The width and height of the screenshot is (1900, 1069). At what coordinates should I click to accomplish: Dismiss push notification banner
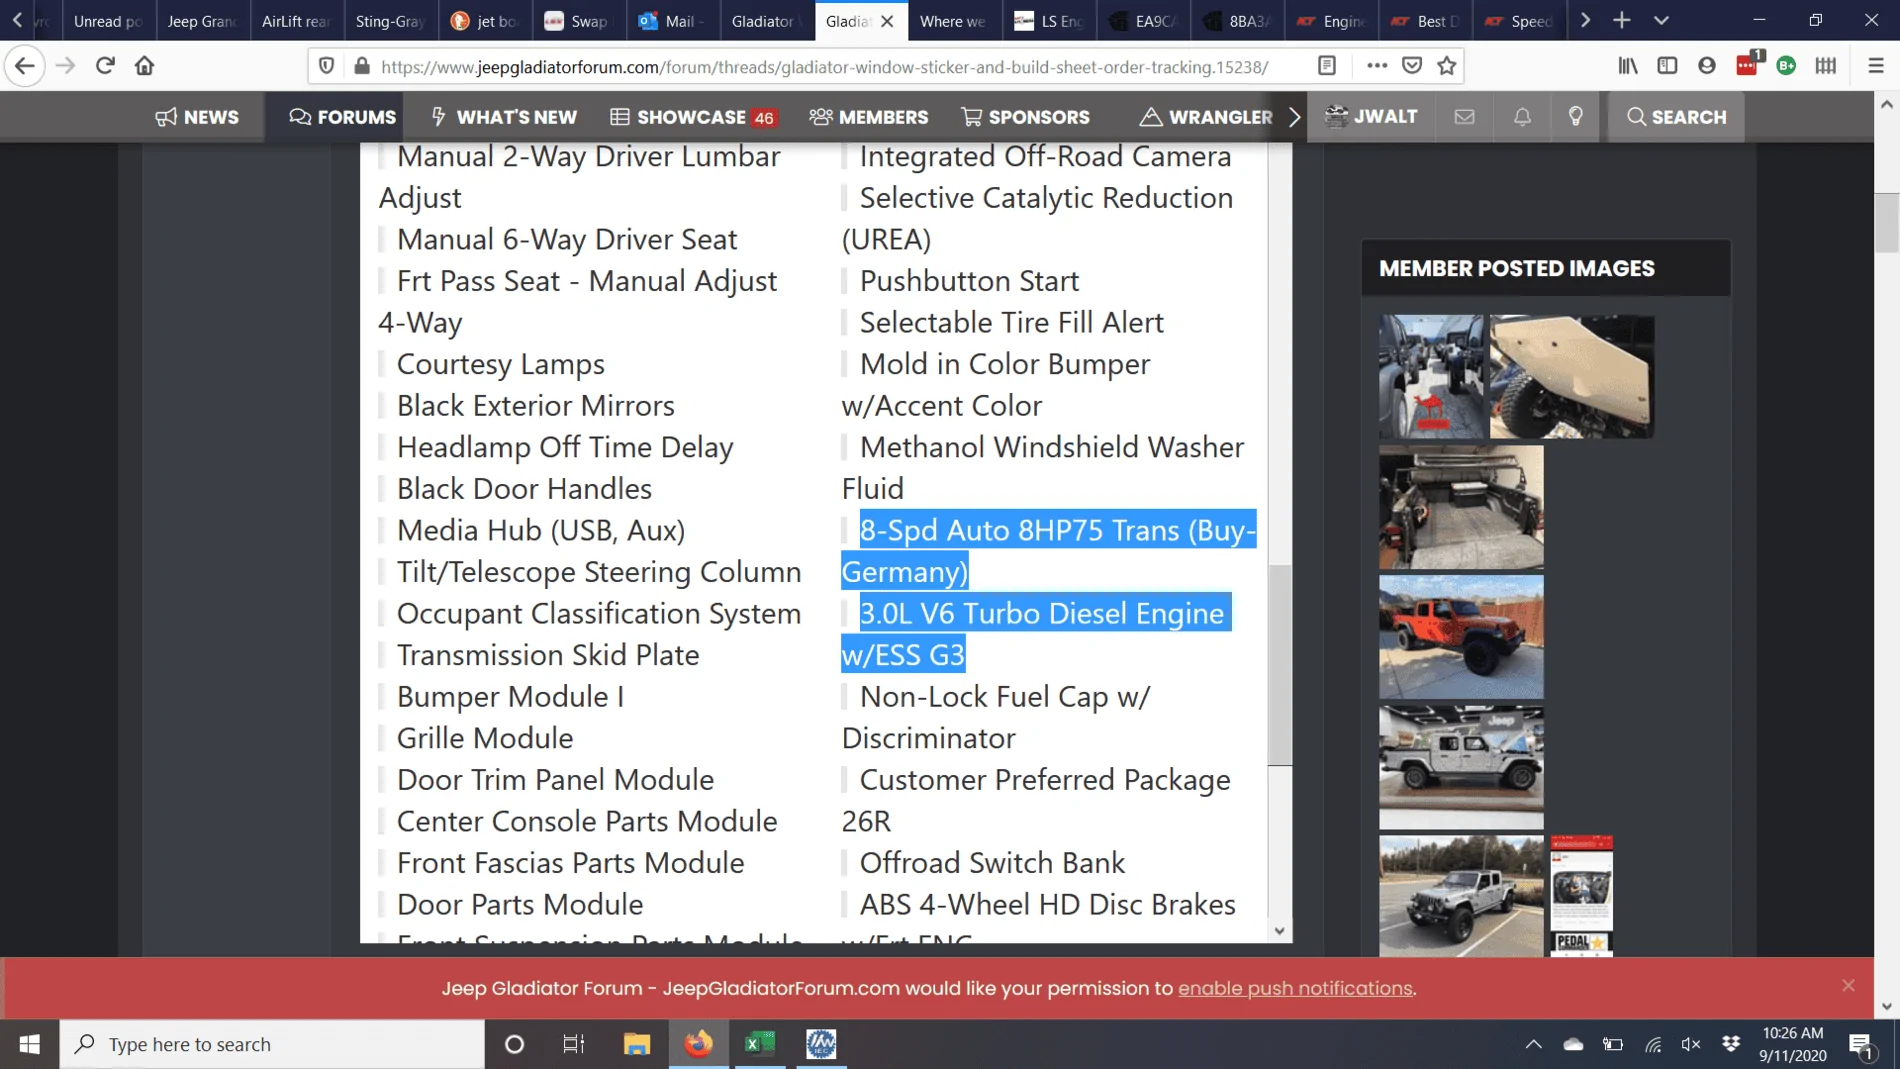(1848, 985)
